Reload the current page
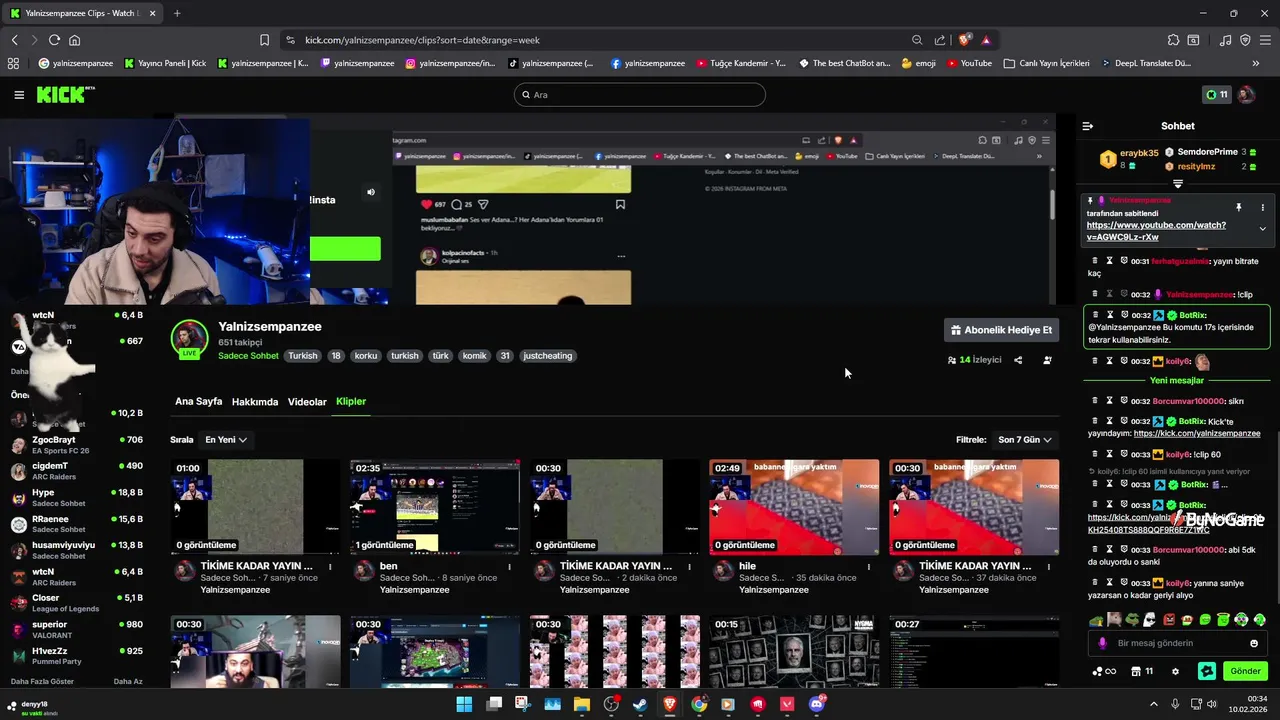This screenshot has height=720, width=1280. [x=54, y=40]
